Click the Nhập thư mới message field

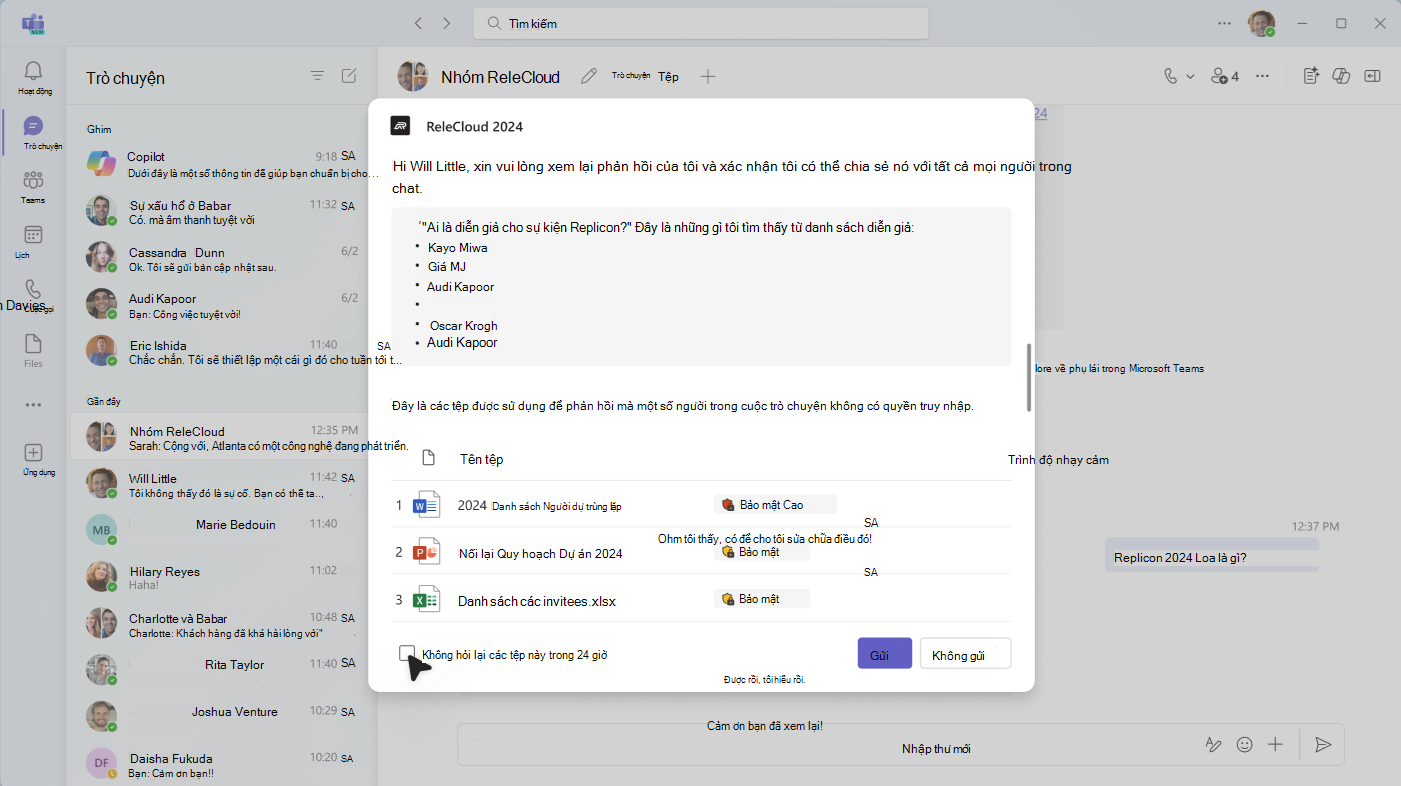pos(900,745)
